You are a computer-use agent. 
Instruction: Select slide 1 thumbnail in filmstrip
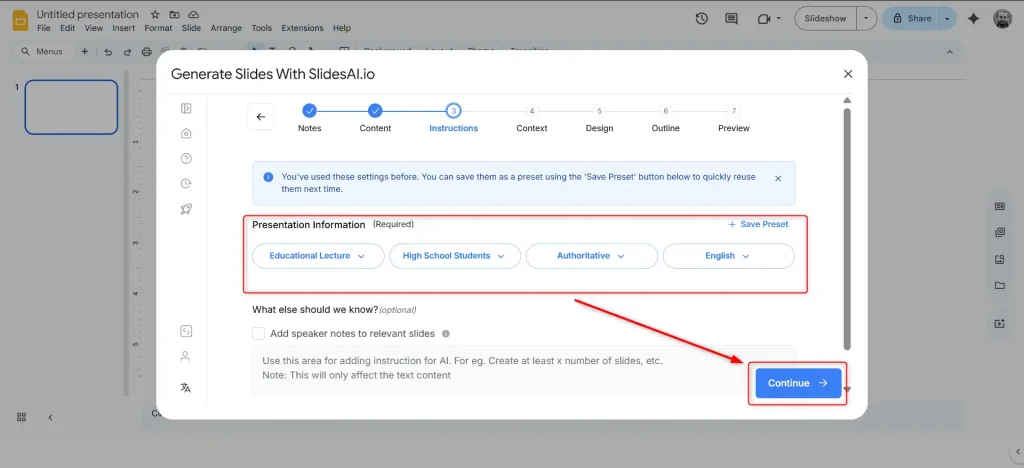(x=71, y=107)
